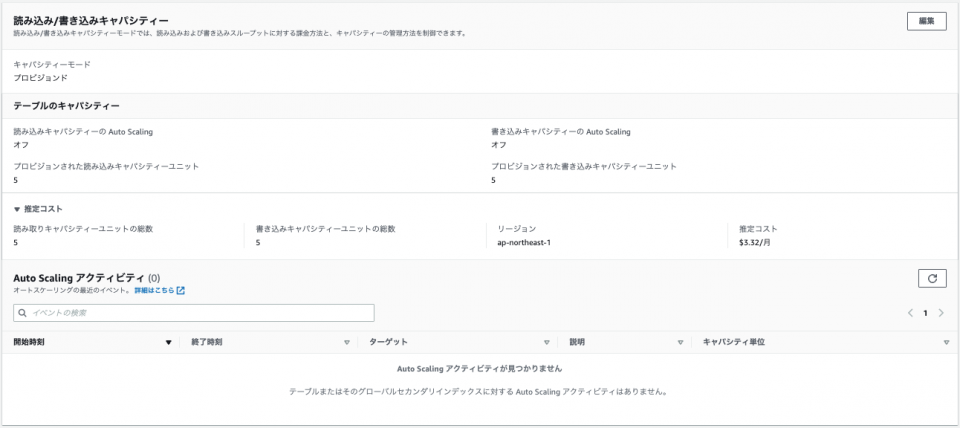Screen dimensions: 960x428
Task: Click the external link icon beside 詳細はこちら
Action: click(x=181, y=291)
